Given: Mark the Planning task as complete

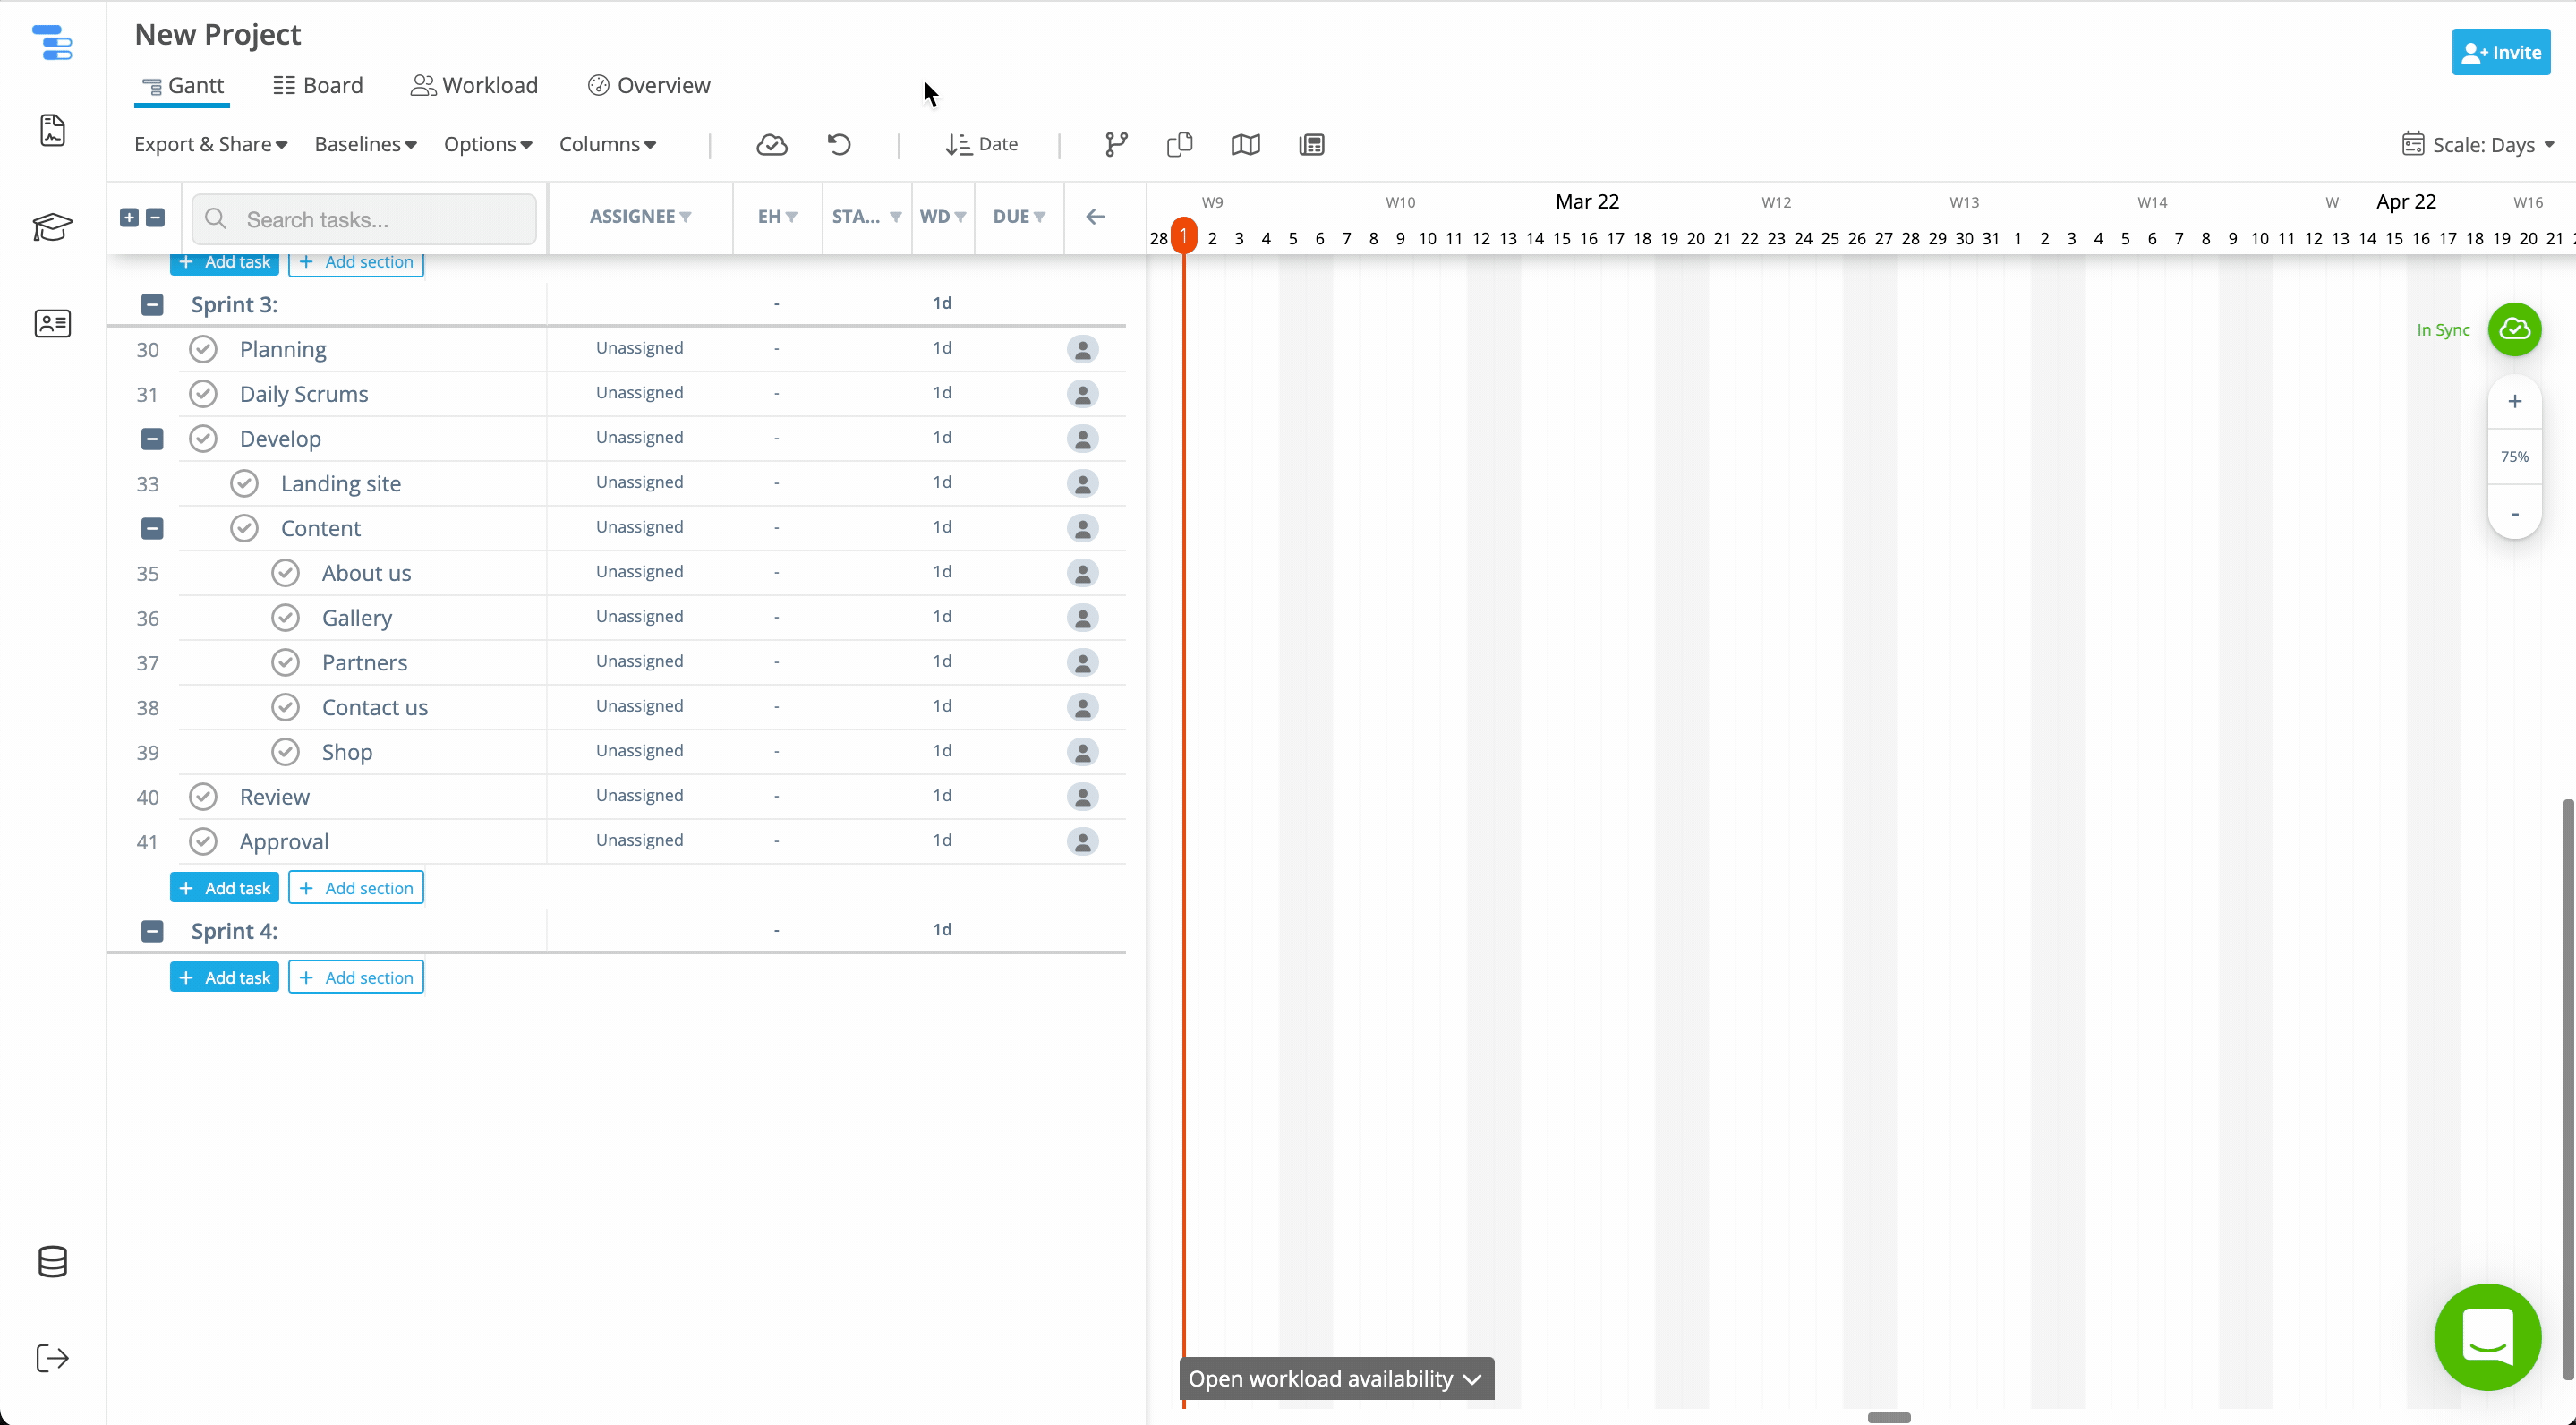Looking at the screenshot, I should 203,349.
